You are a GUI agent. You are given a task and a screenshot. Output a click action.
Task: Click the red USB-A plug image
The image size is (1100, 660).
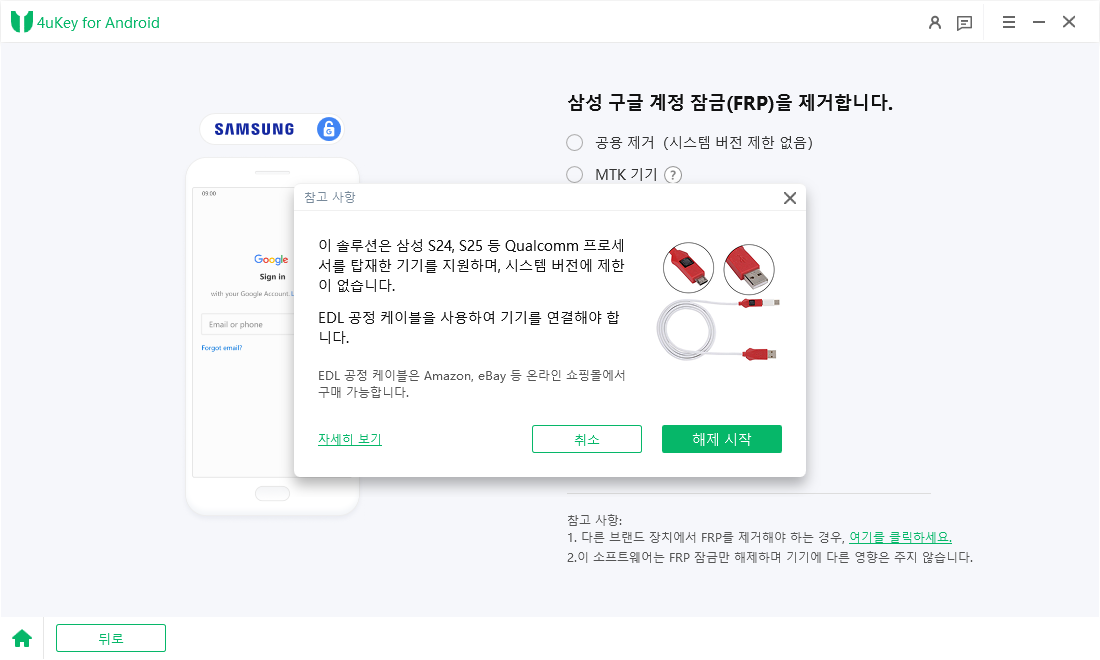(749, 268)
